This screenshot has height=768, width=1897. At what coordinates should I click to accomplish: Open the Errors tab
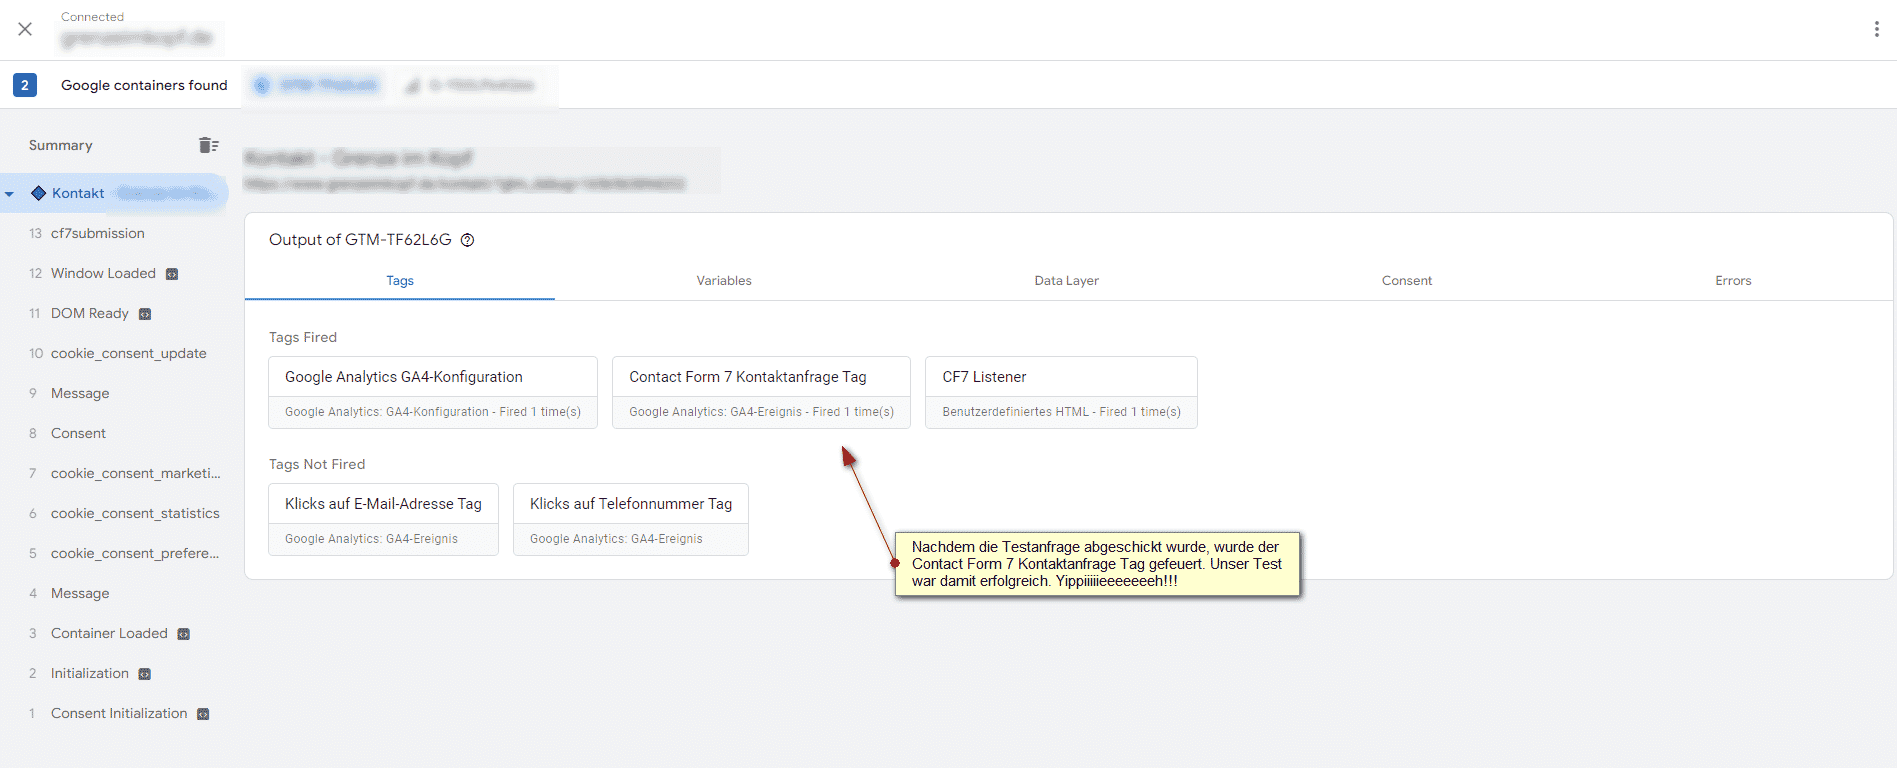1733,281
